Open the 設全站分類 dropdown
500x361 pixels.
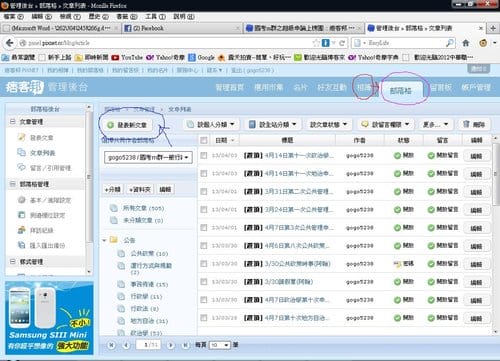click(x=273, y=124)
